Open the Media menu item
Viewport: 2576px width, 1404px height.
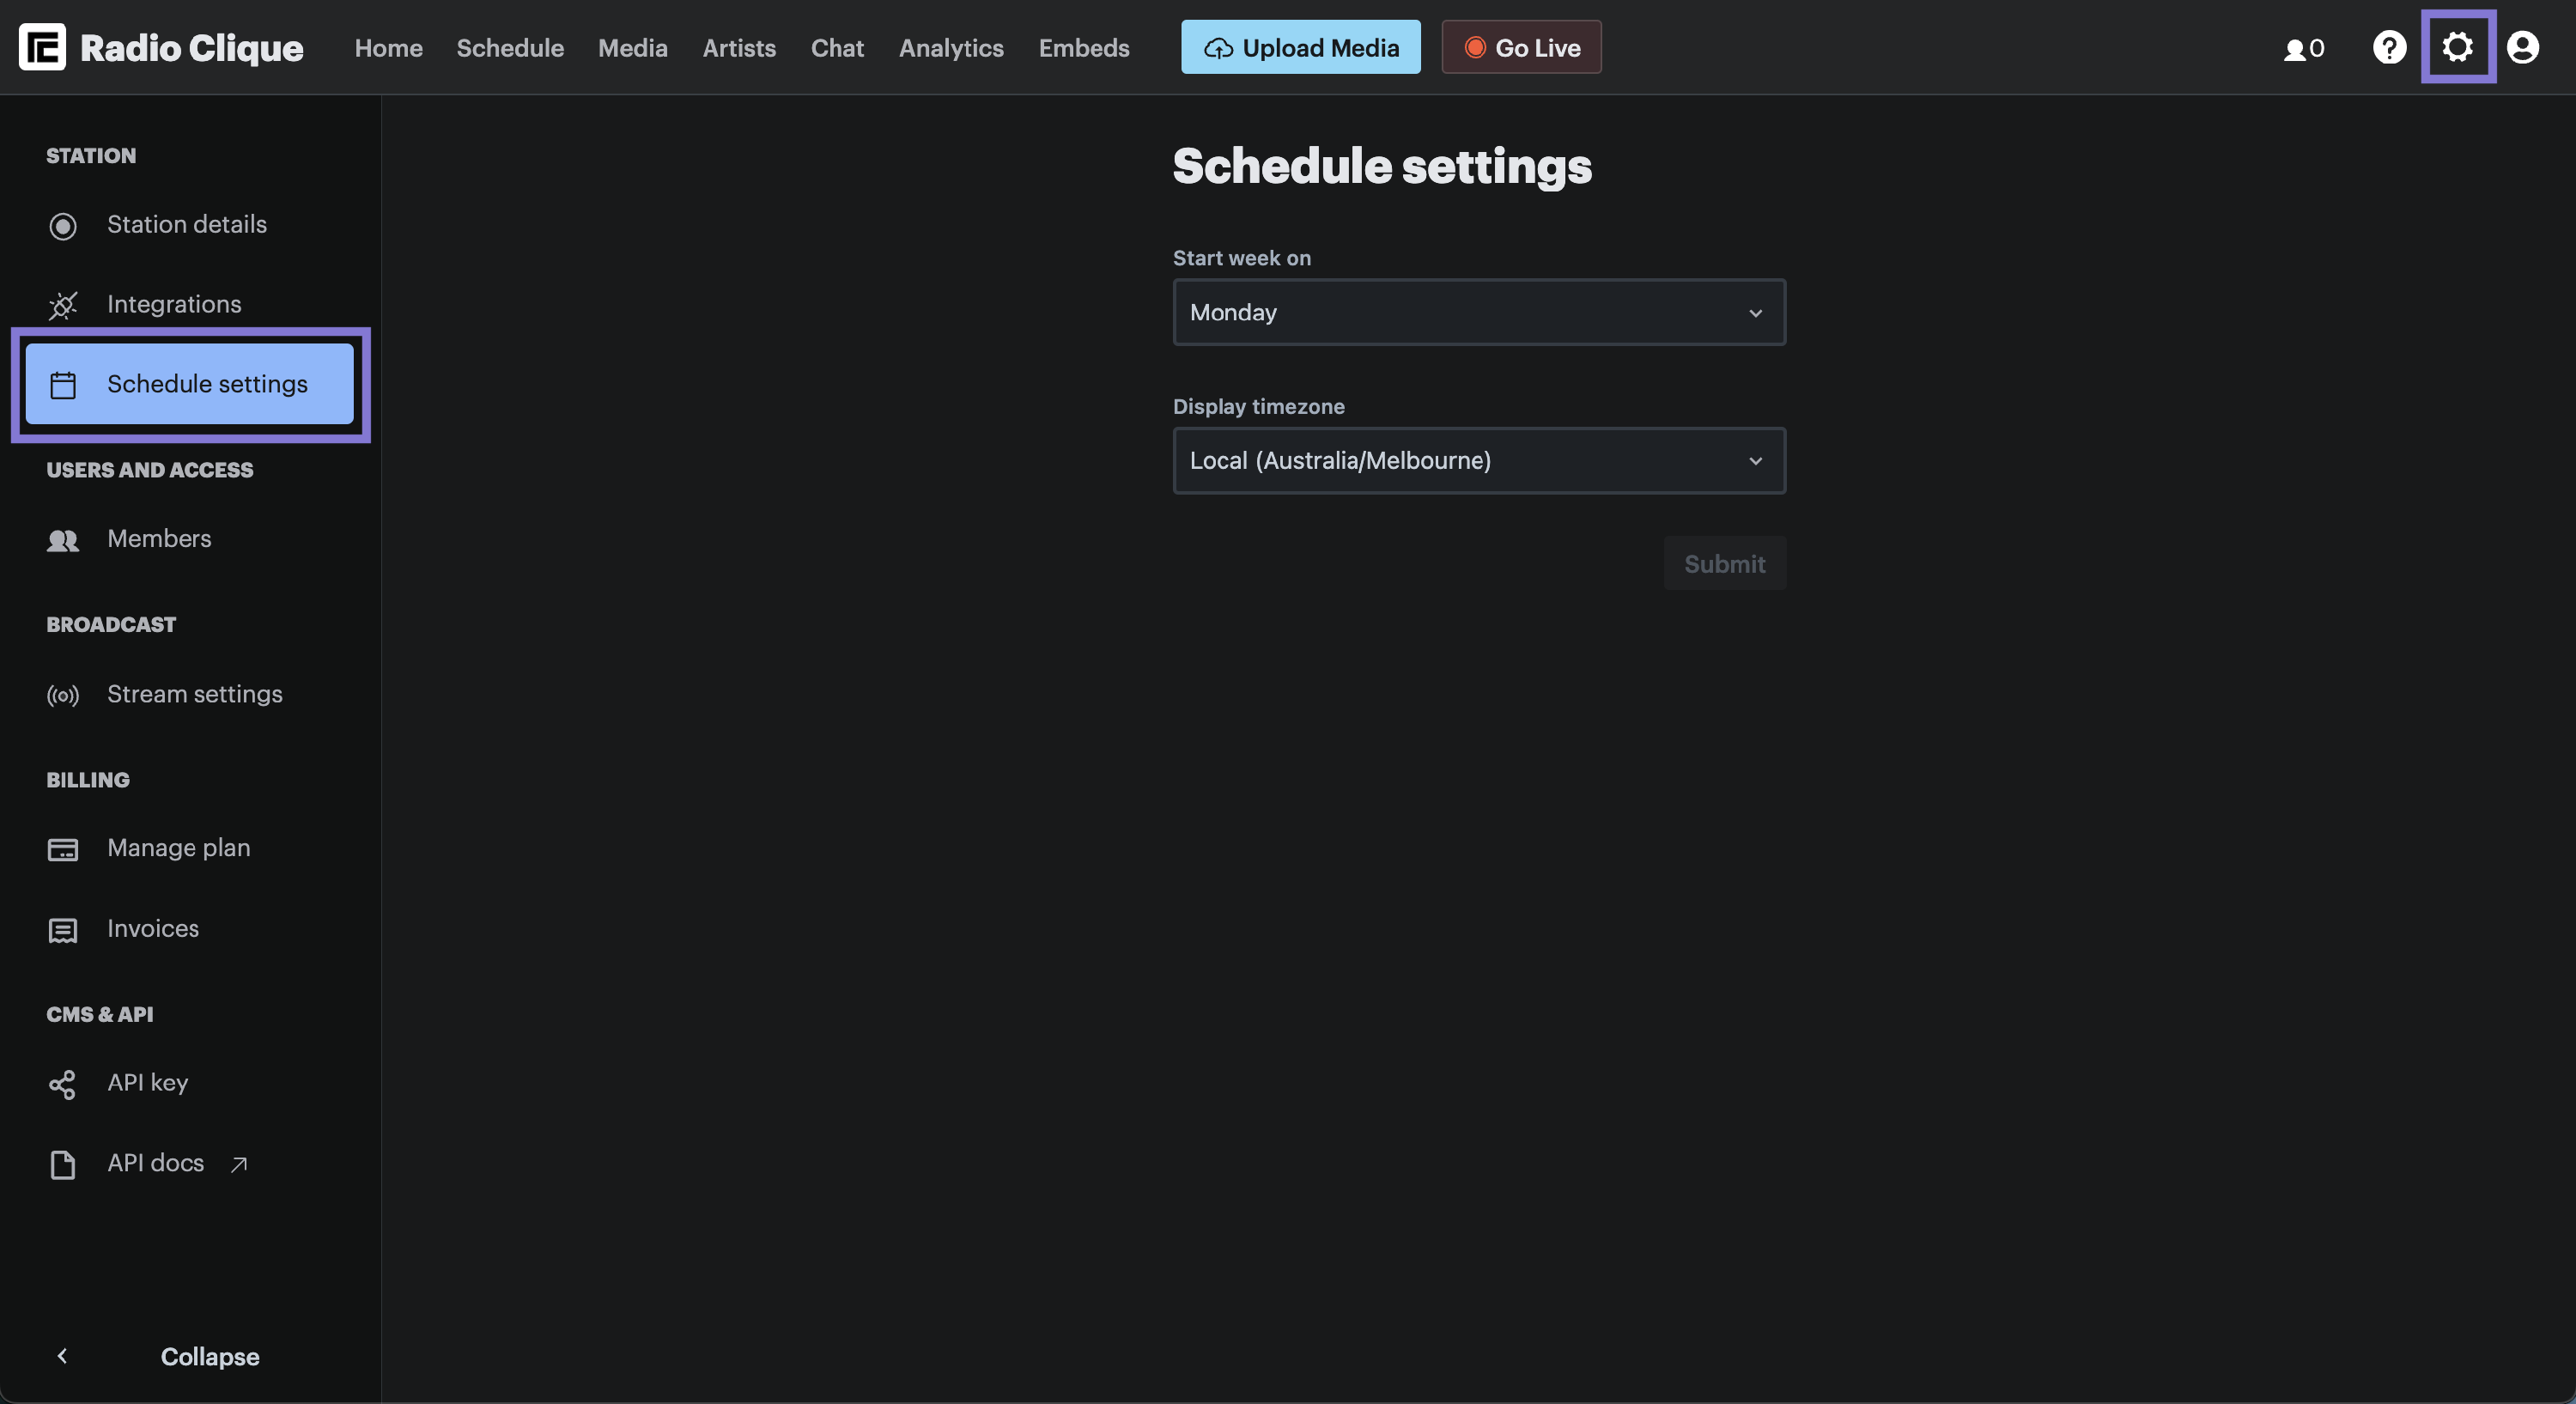(x=632, y=47)
